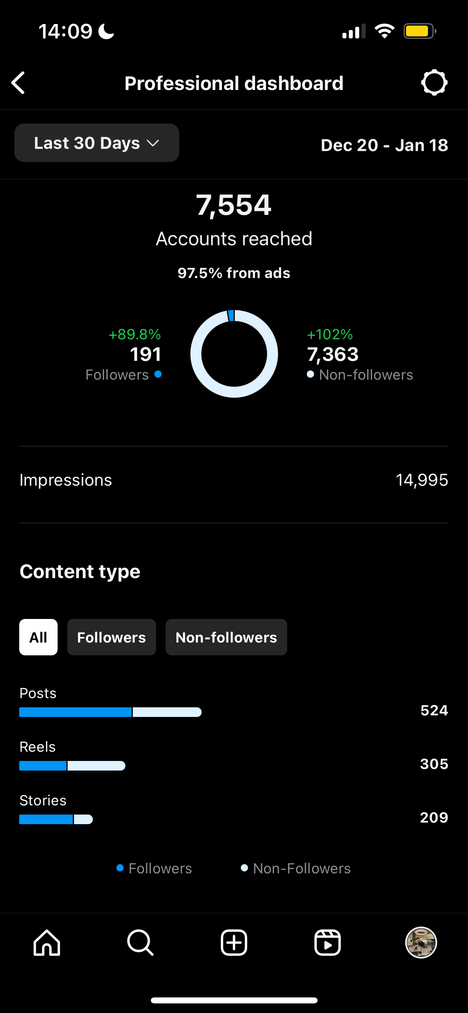468x1013 pixels.
Task: Open the Reels icon in bottom bar
Action: point(328,943)
